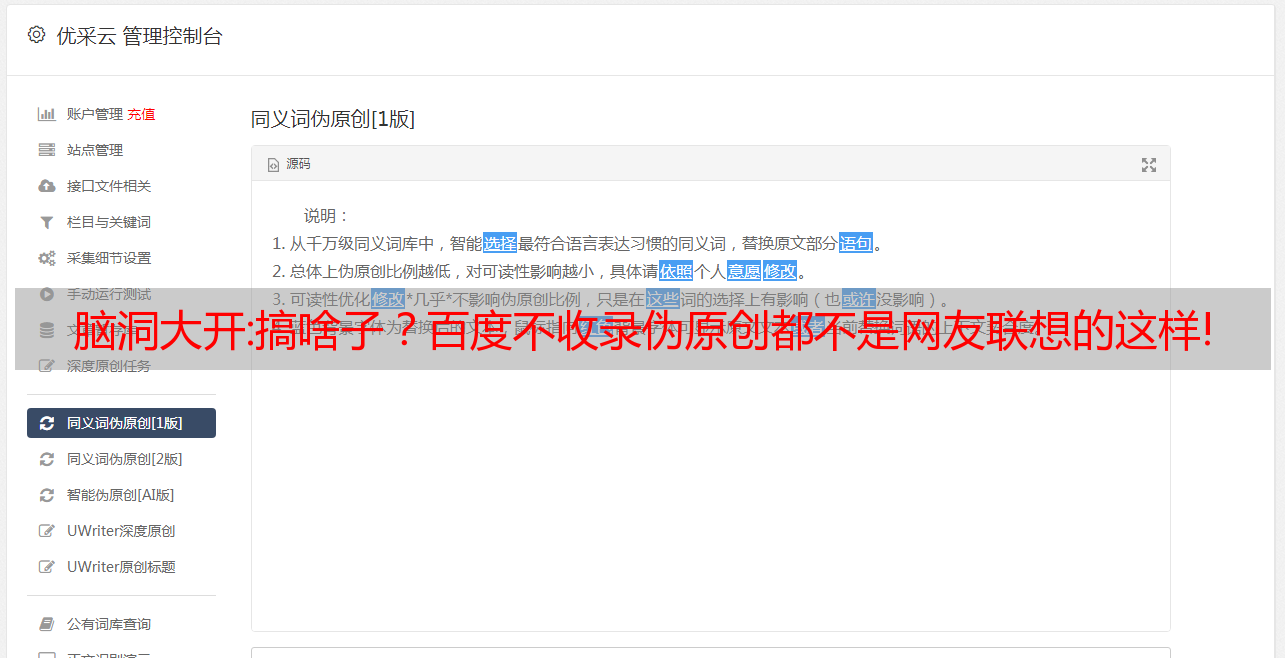This screenshot has height=658, width=1285.
Task: Click highlighted word 依照 in the text
Action: click(x=676, y=271)
